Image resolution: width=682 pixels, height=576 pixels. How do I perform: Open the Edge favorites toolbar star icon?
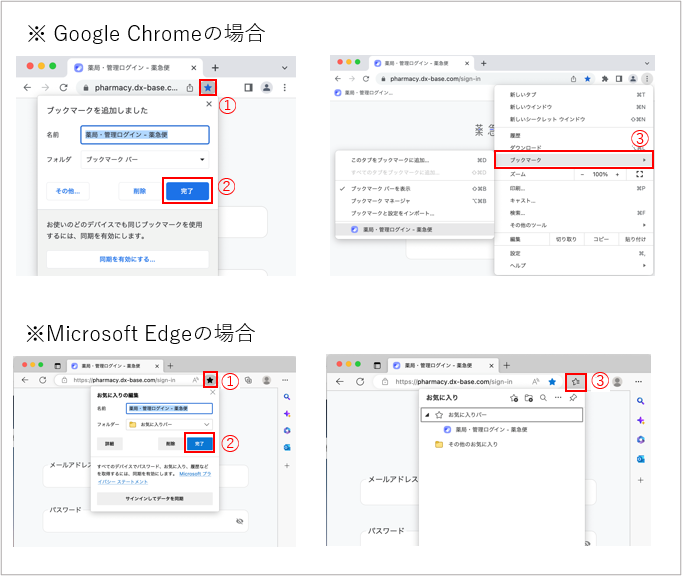click(x=575, y=381)
